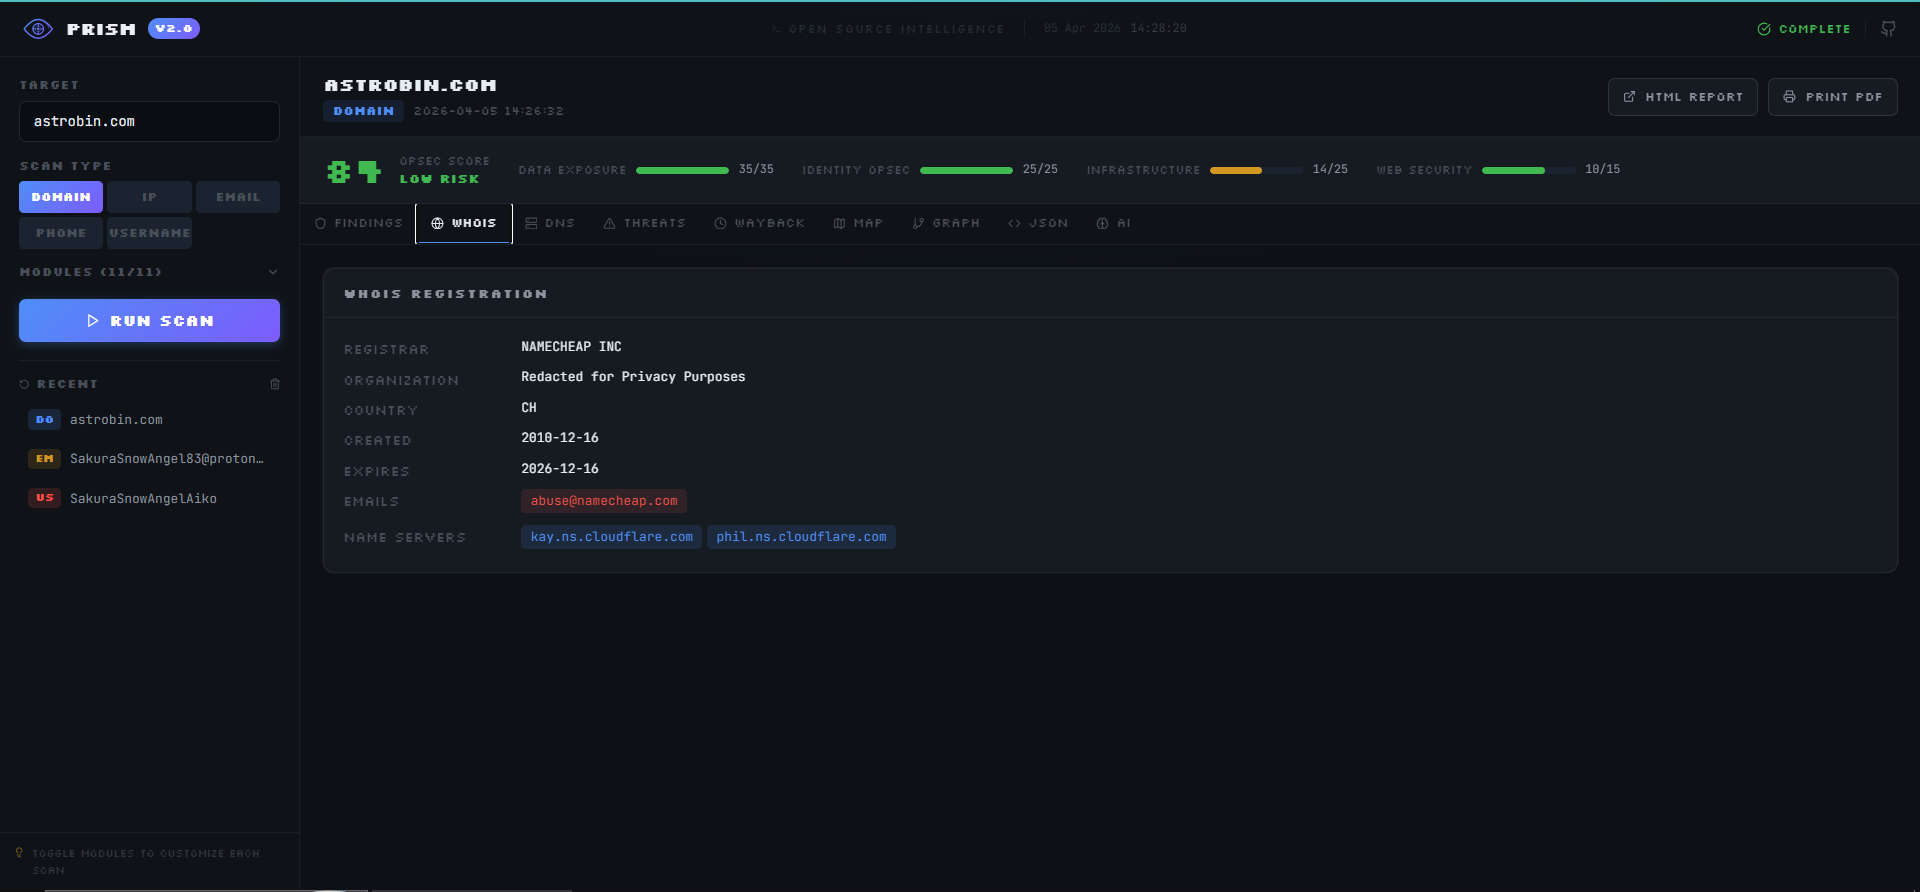1920x892 pixels.
Task: Click registrar value NAMECHEAP INC
Action: click(571, 347)
